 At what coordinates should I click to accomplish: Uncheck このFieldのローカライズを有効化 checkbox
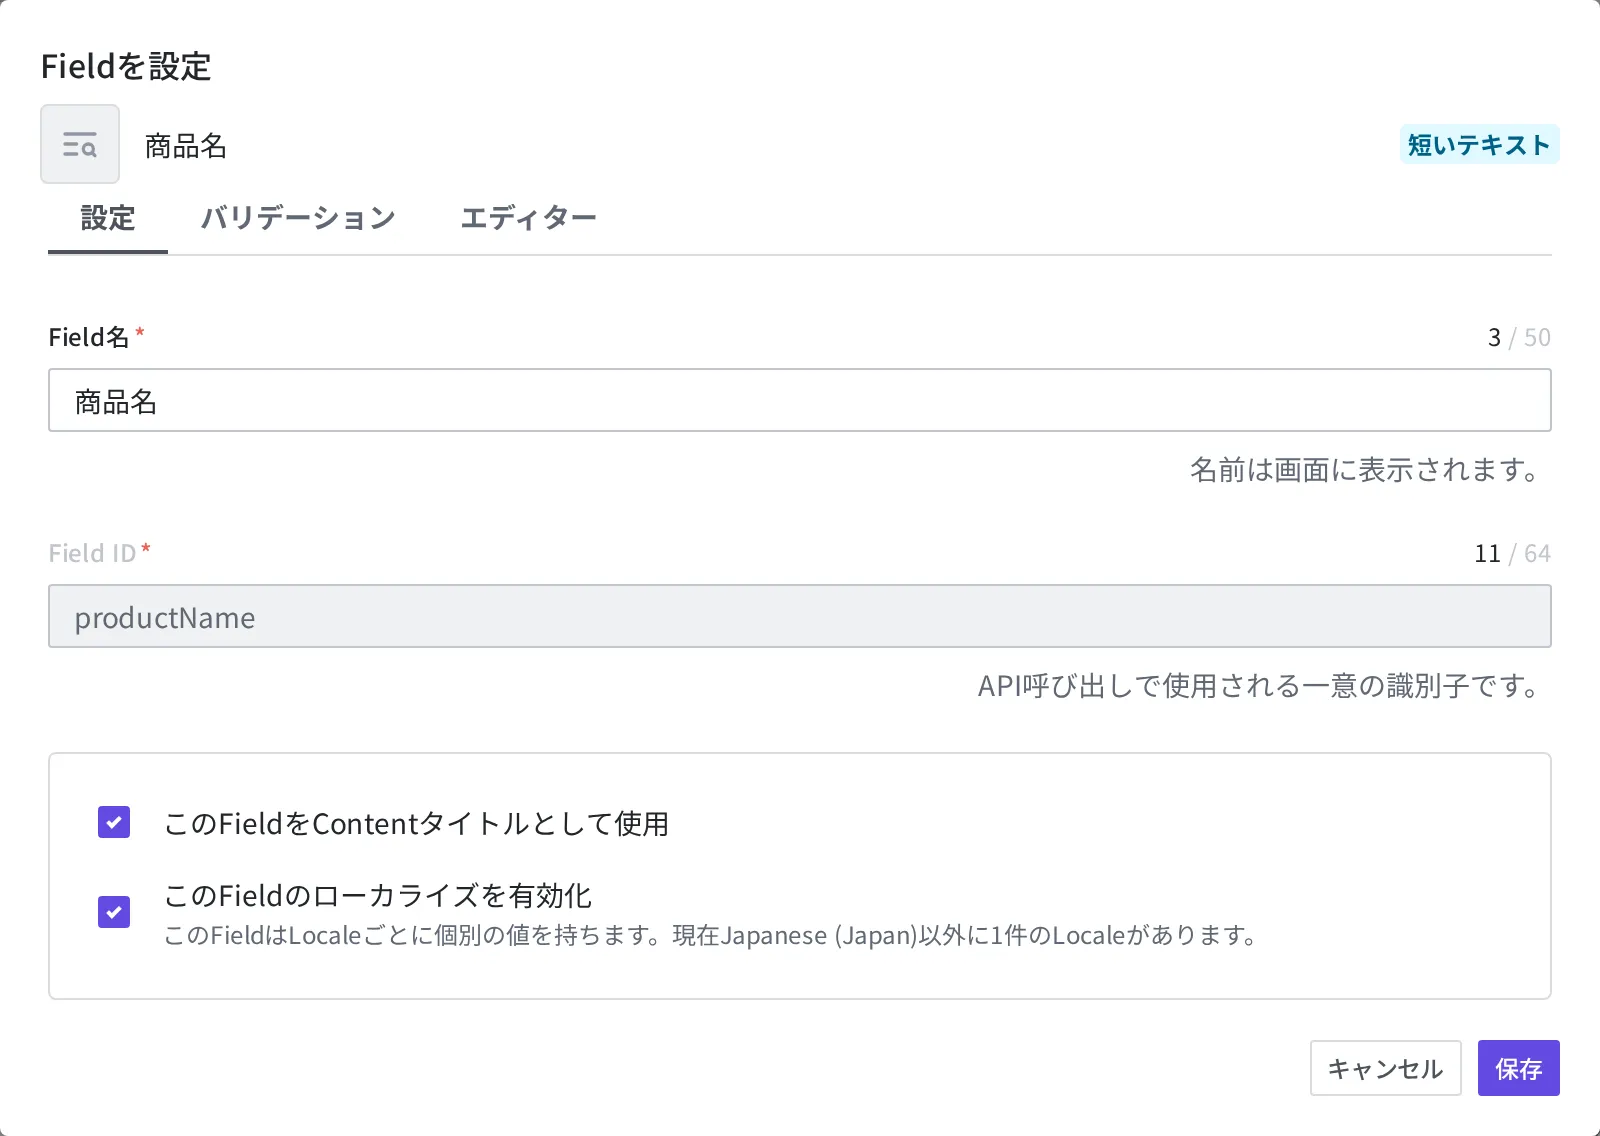tap(114, 912)
